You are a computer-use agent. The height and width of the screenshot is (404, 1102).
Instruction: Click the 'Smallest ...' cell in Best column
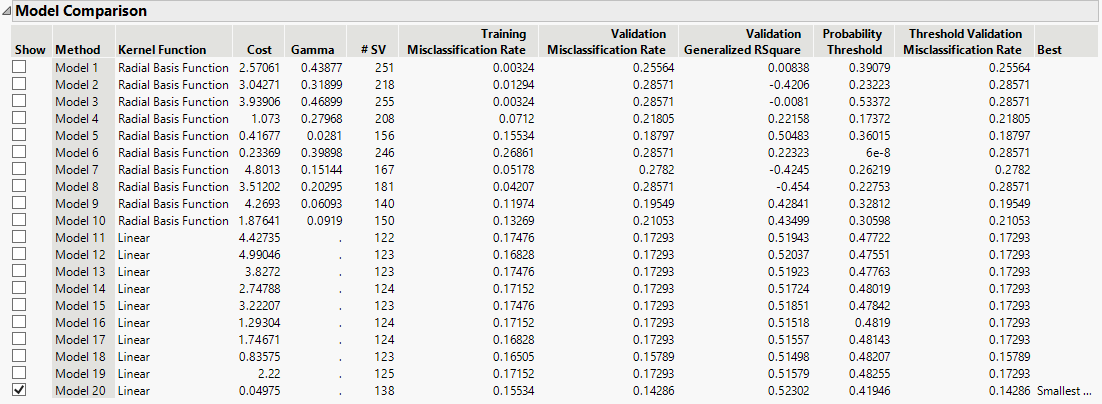coord(1064,391)
